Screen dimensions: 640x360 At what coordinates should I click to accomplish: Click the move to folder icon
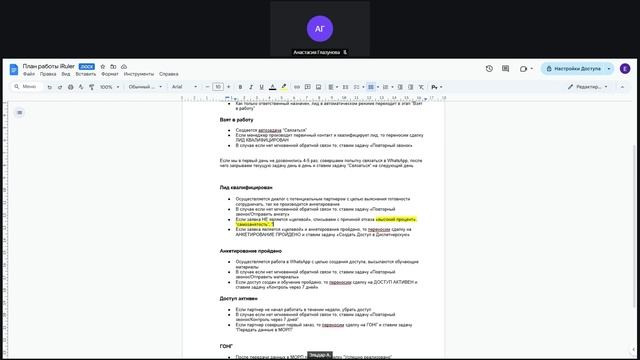tap(113, 67)
